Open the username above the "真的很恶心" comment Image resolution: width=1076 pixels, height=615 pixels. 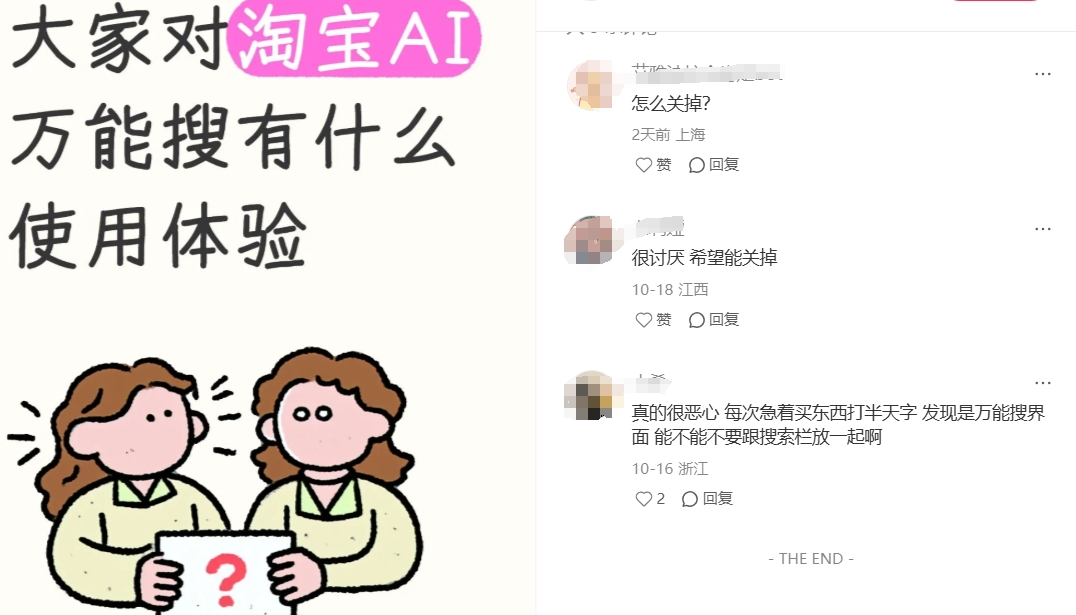(x=650, y=381)
